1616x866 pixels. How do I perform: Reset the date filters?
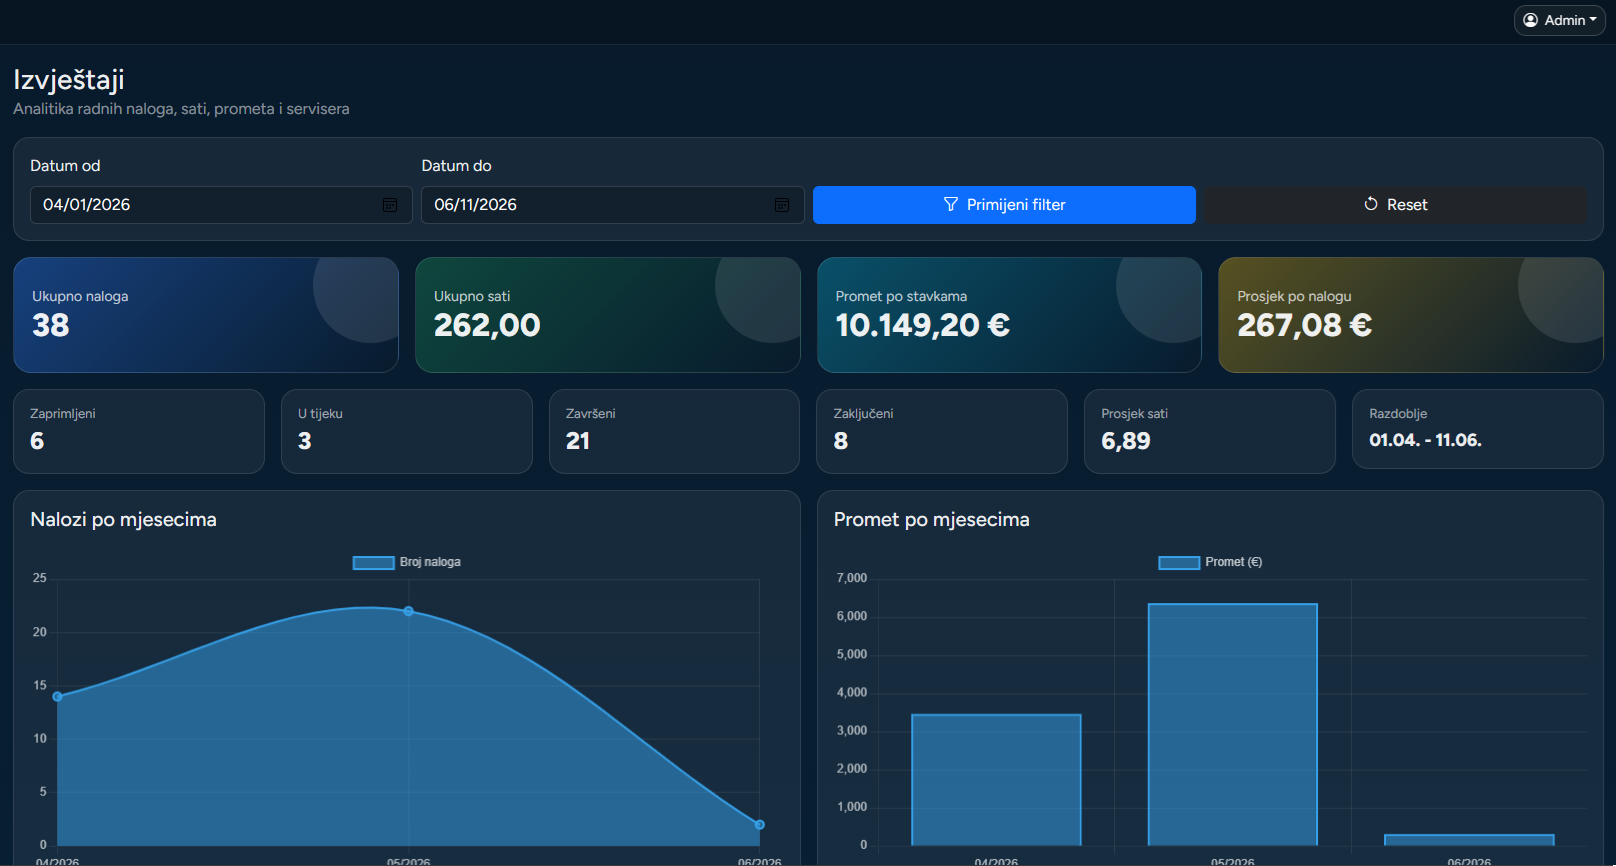coord(1396,205)
